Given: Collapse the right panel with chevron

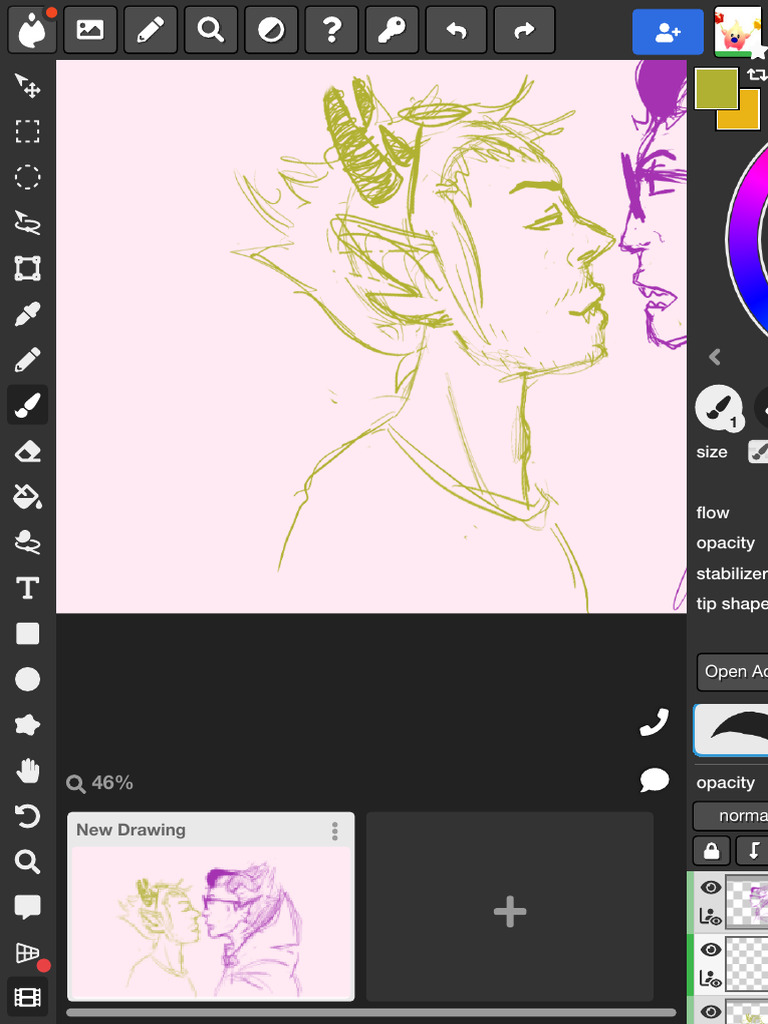Looking at the screenshot, I should tap(714, 357).
